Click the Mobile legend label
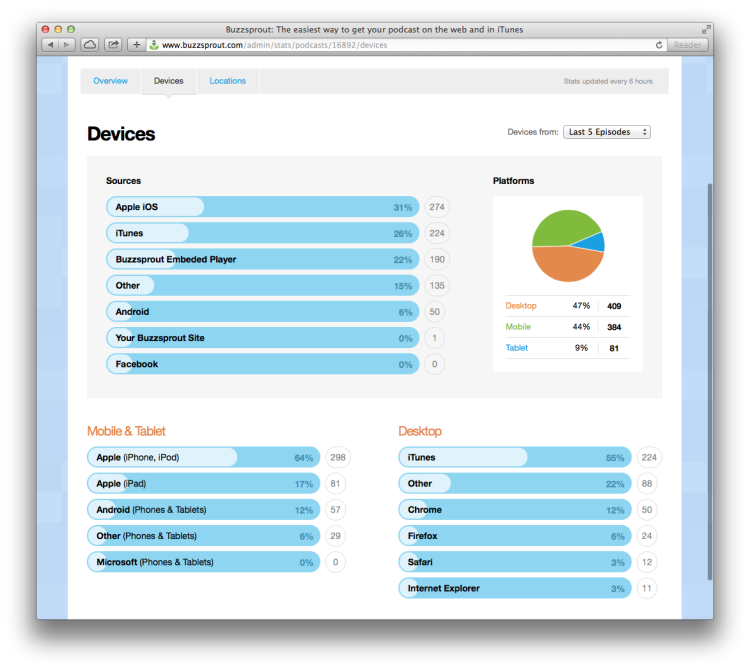Image resolution: width=750 pixels, height=670 pixels. coord(518,327)
